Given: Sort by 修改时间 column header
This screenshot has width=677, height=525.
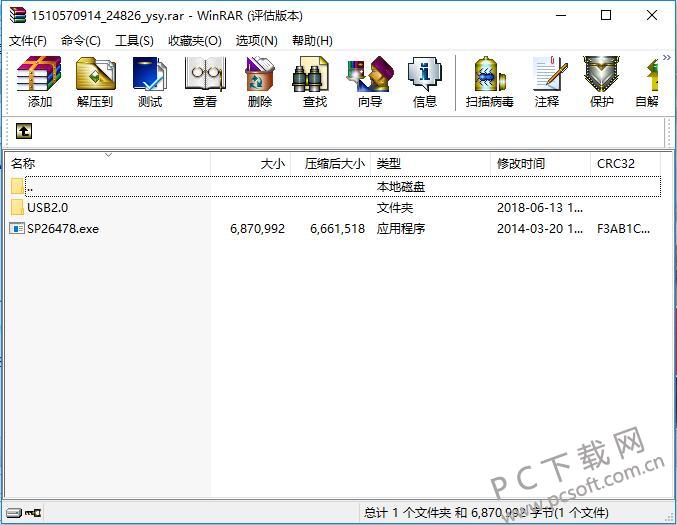Looking at the screenshot, I should tap(541, 164).
